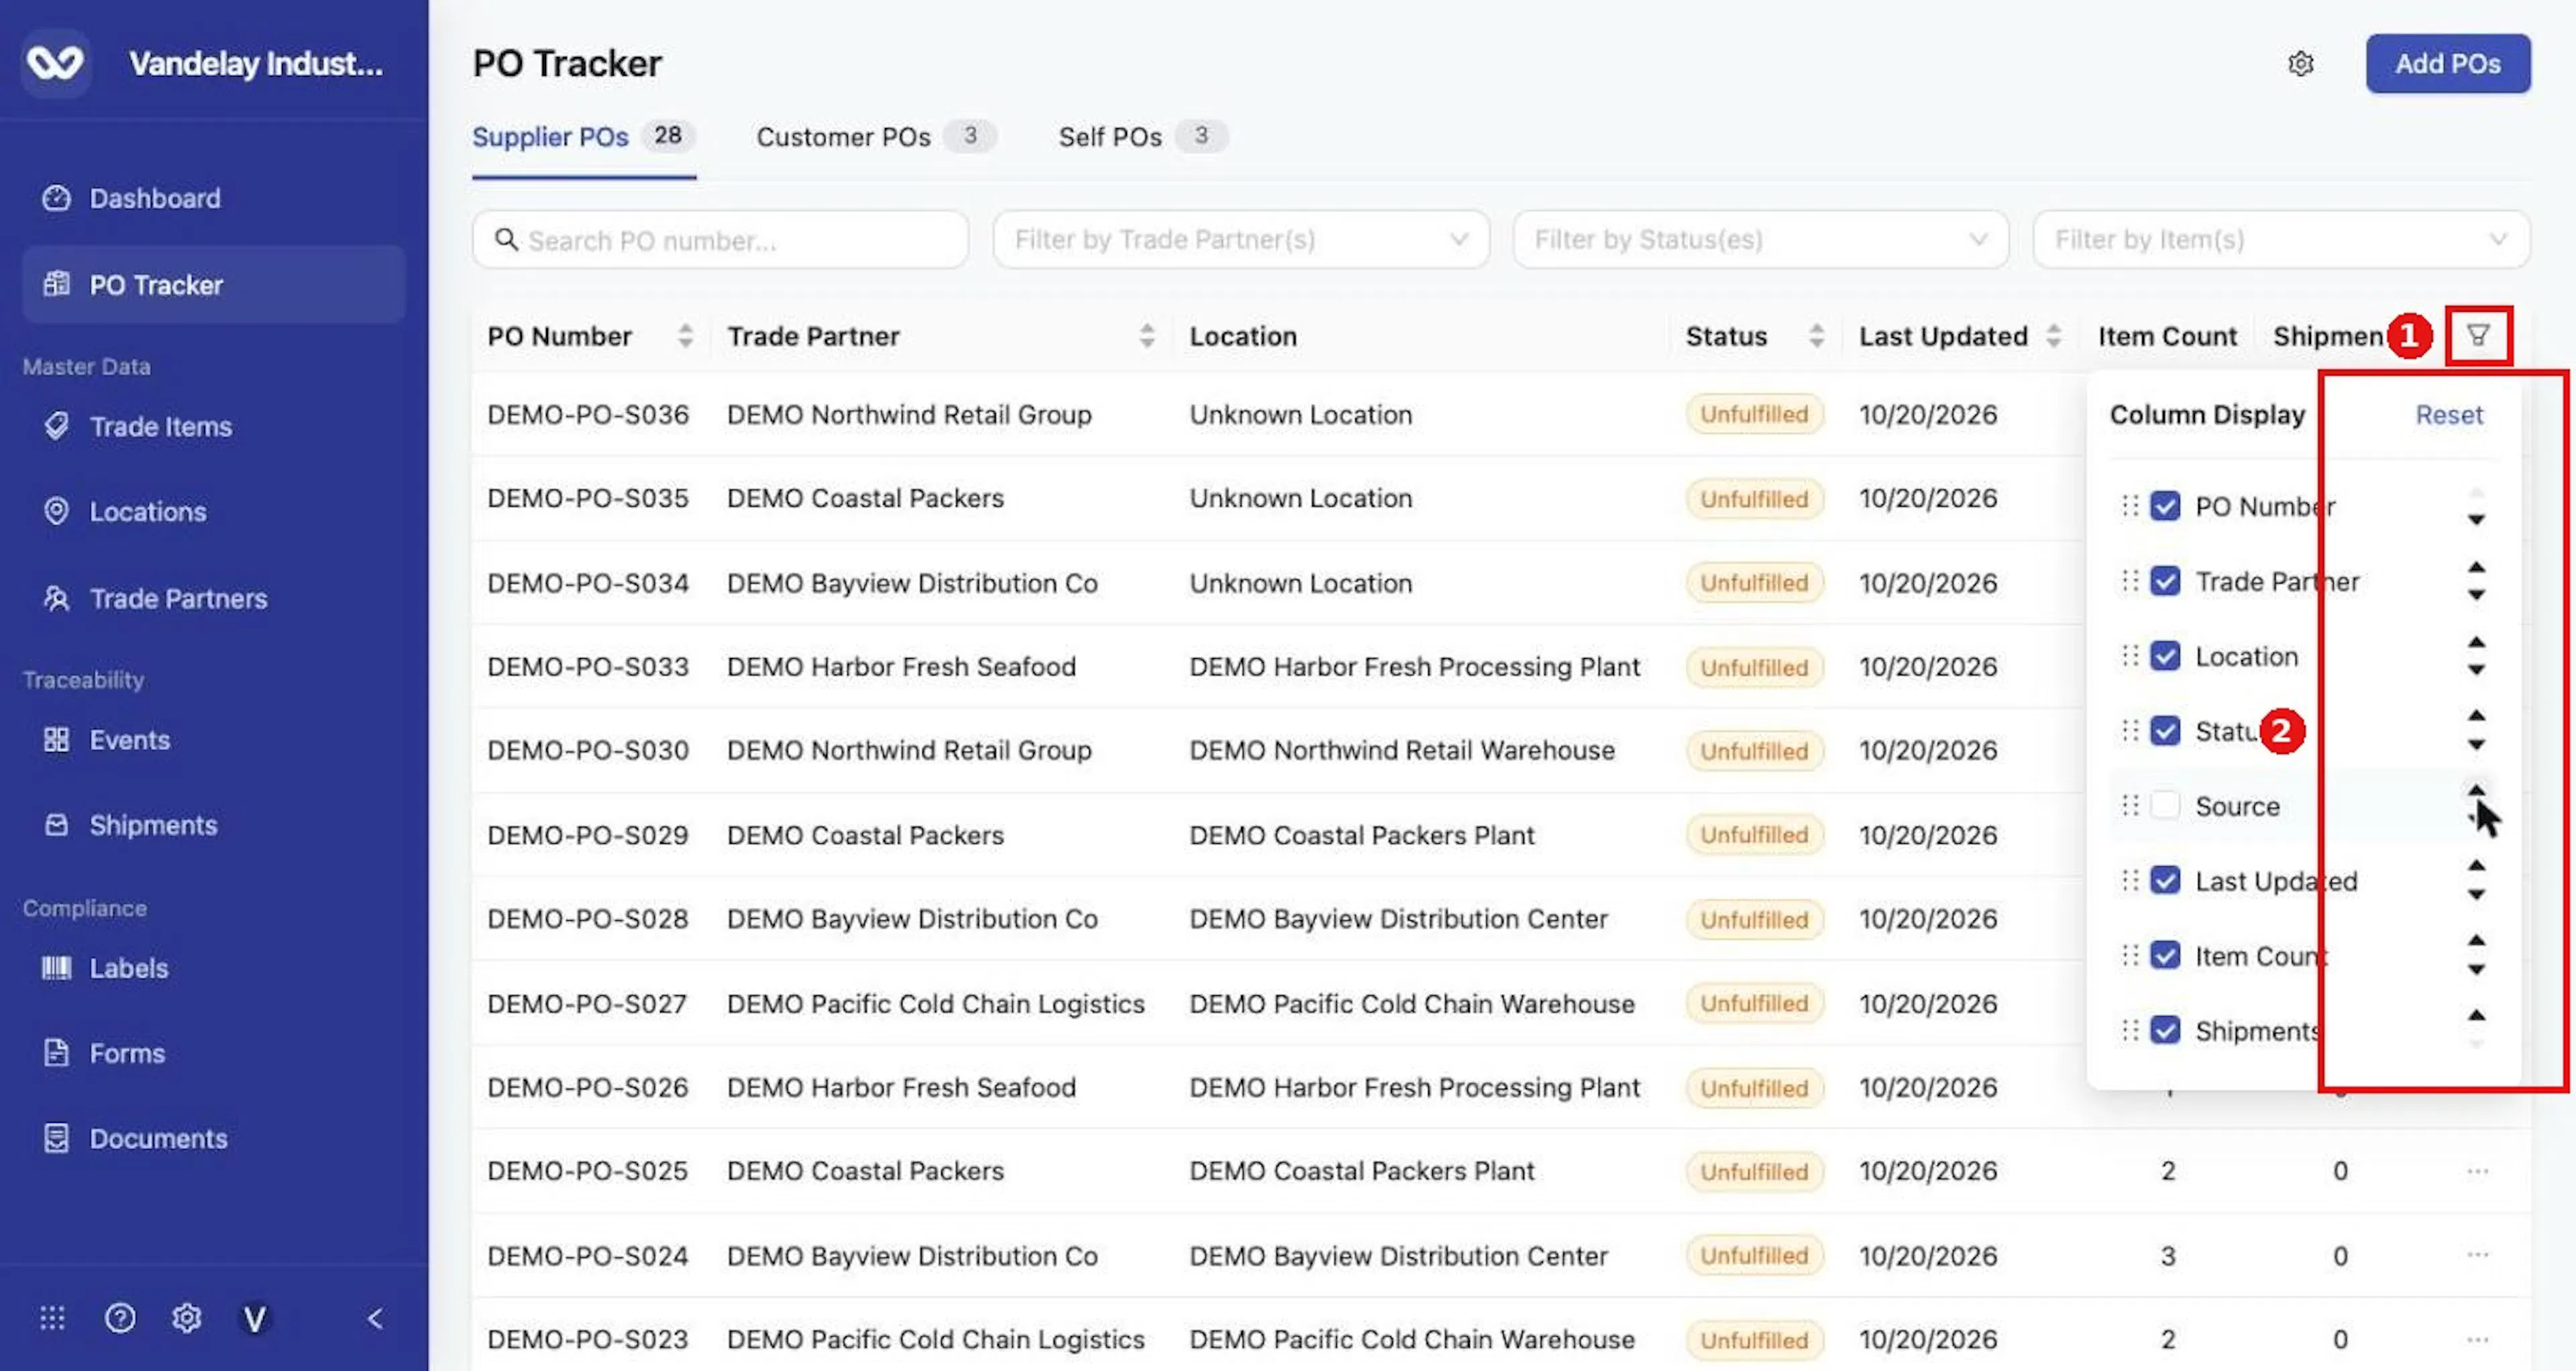Open the help question mark icon
Image resolution: width=2576 pixels, height=1371 pixels.
[x=120, y=1318]
